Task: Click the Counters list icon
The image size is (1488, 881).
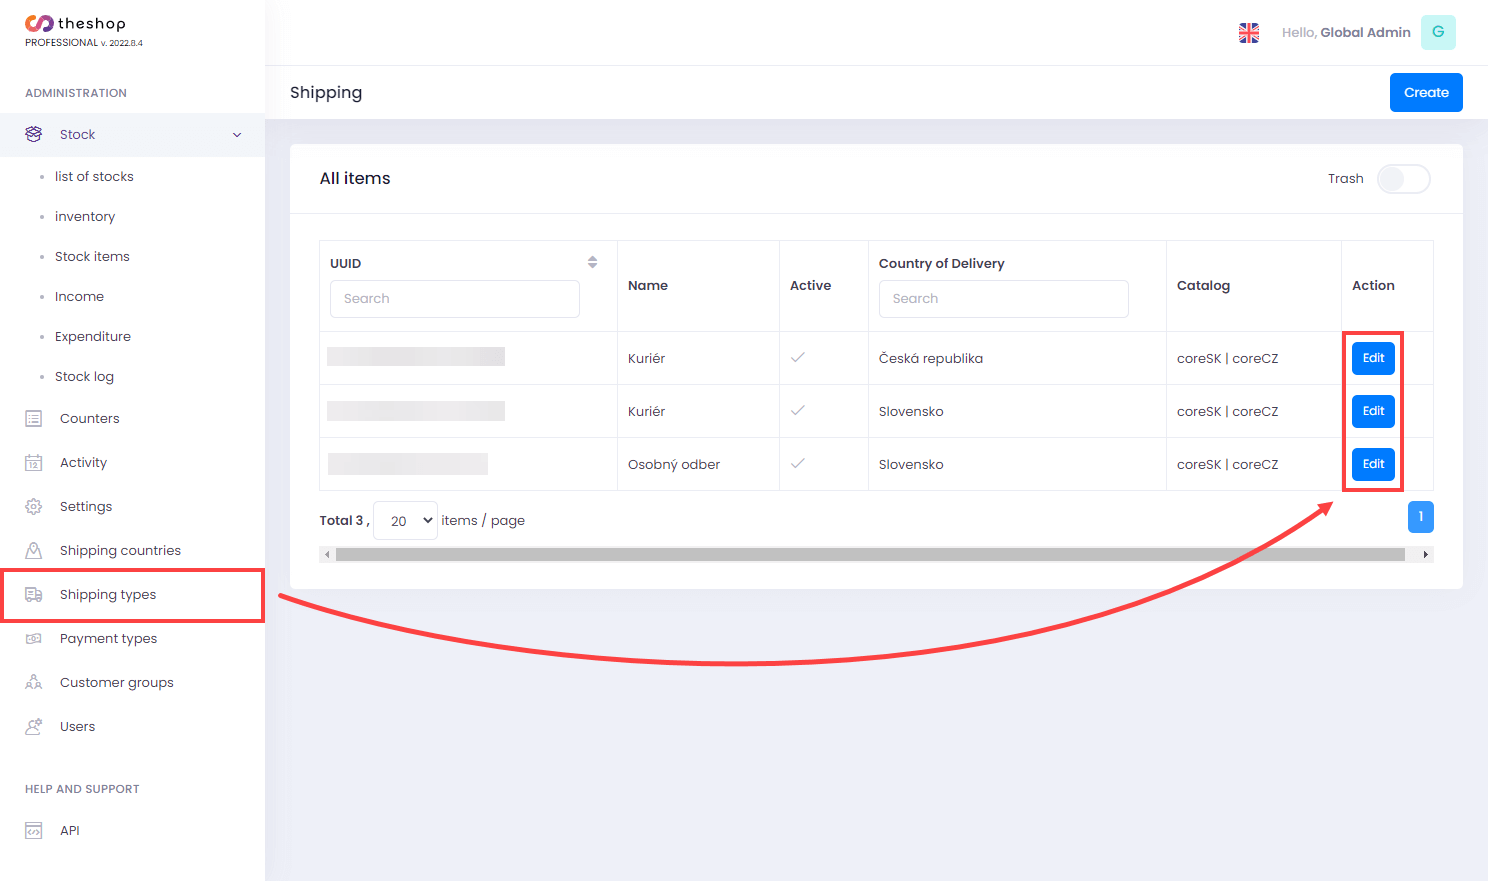Action: coord(34,419)
